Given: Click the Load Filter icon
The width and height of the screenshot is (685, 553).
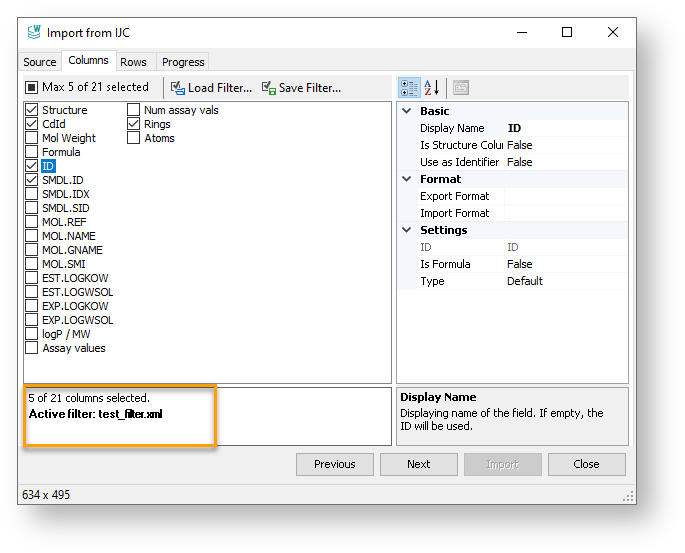Looking at the screenshot, I should 178,88.
